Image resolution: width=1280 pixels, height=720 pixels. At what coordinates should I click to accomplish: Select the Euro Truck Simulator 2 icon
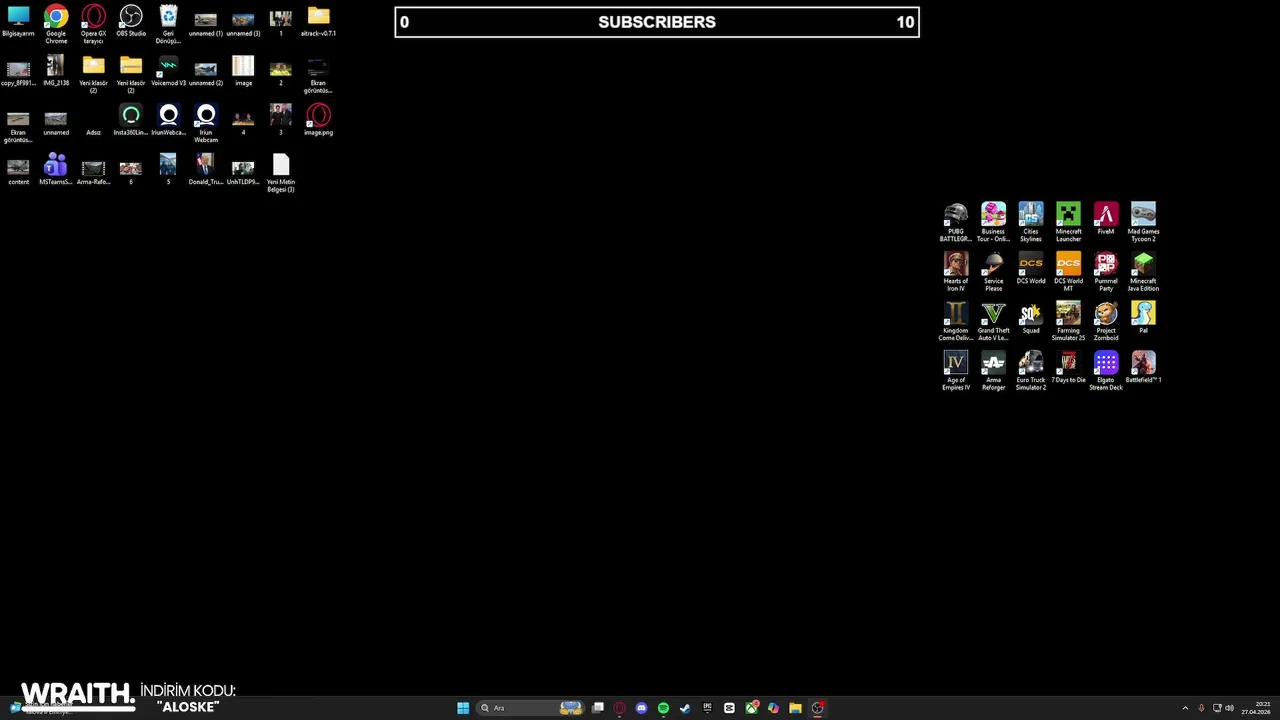tap(1031, 370)
